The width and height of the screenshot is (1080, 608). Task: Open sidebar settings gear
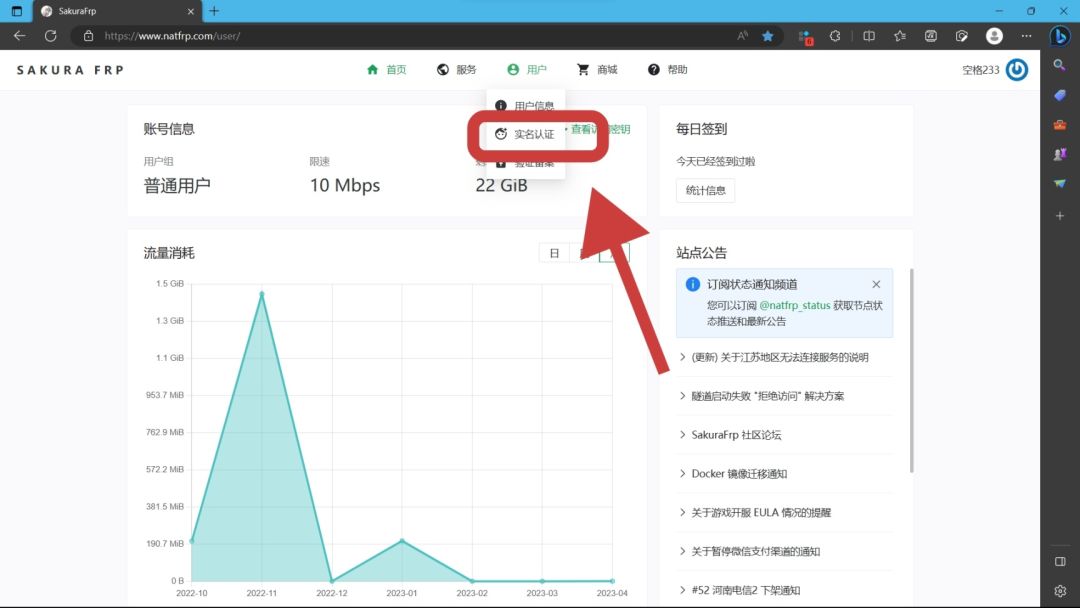coord(1059,591)
